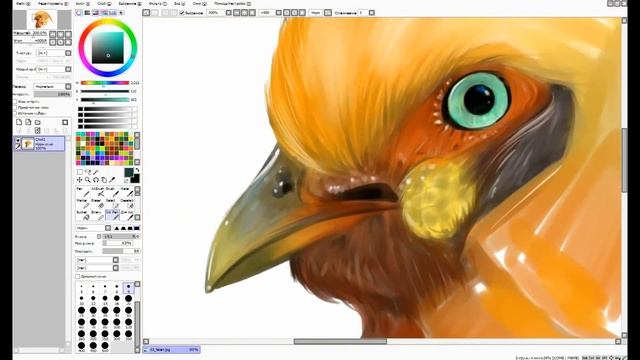Open the canvas rotation angle dropdown

(278, 13)
